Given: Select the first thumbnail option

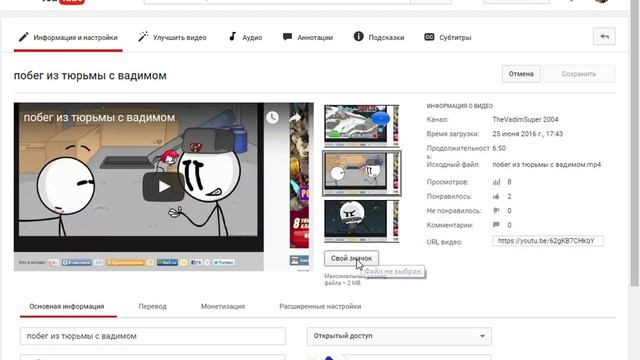Looking at the screenshot, I should click(362, 125).
